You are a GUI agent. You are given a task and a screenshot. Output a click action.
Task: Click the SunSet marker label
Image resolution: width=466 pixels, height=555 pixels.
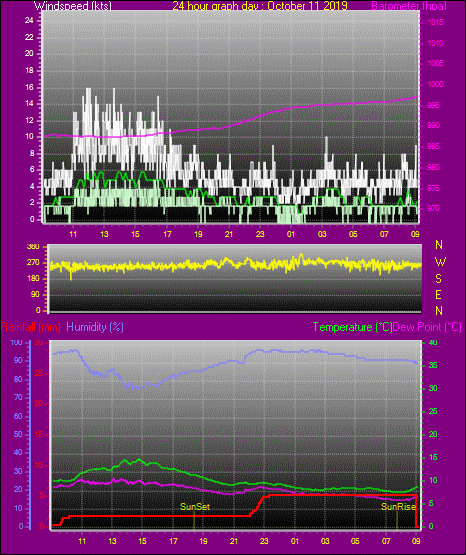[195, 507]
